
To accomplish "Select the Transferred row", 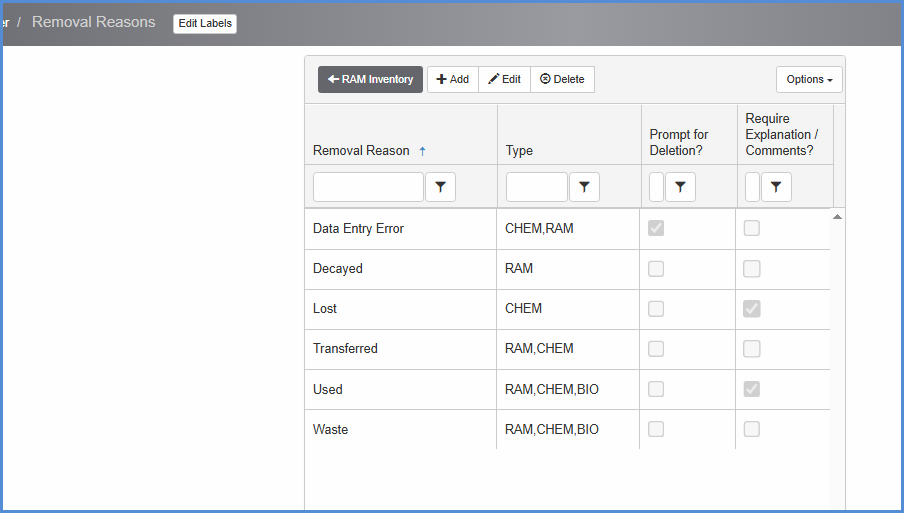I will click(x=400, y=349).
